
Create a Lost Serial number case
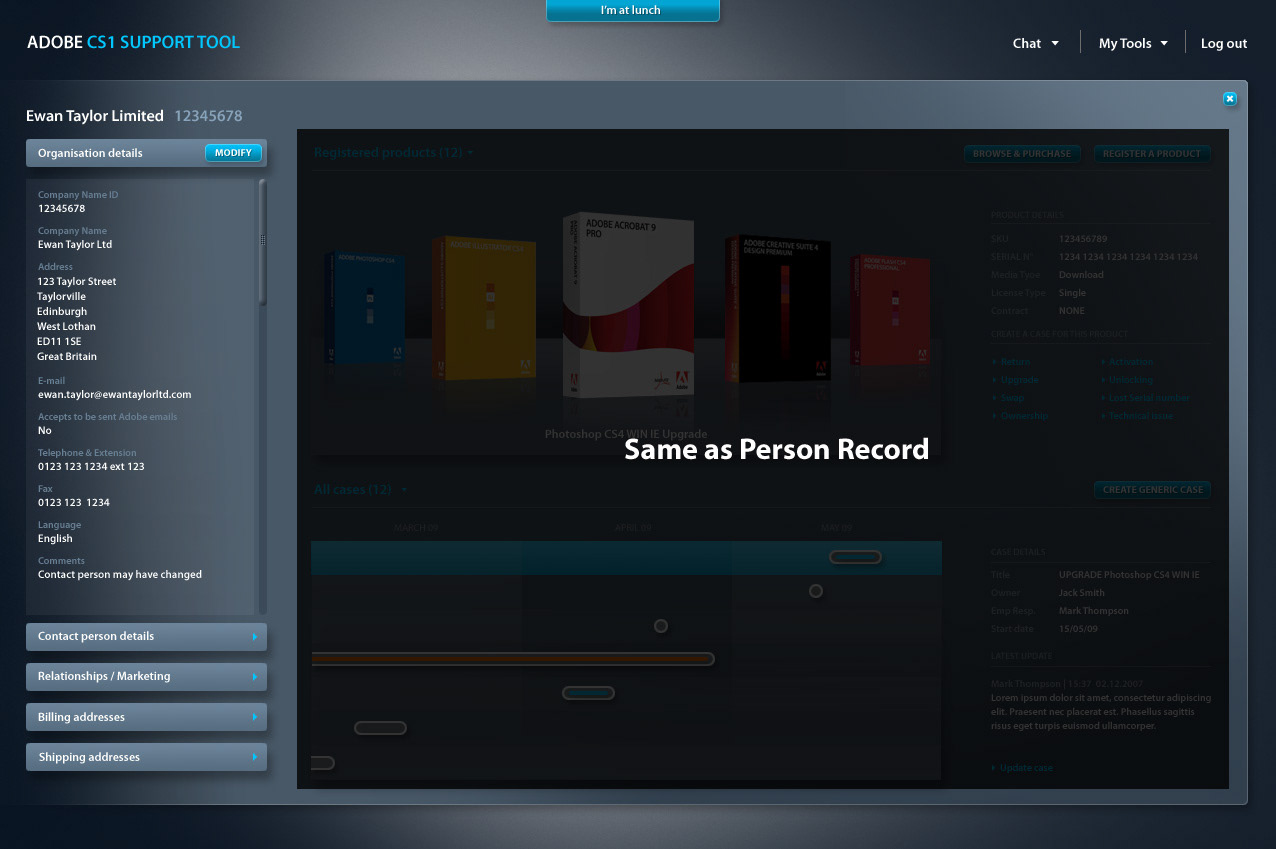[x=1147, y=398]
